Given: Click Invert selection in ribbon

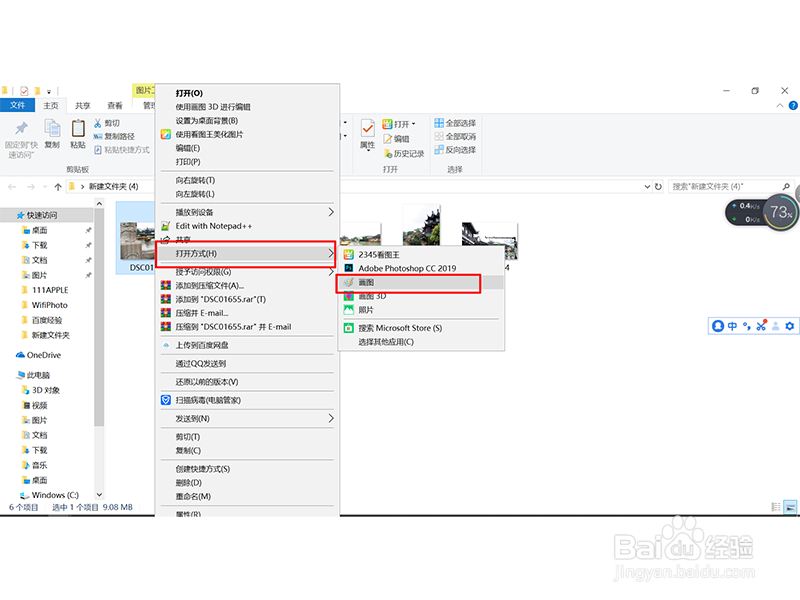Looking at the screenshot, I should [455, 149].
